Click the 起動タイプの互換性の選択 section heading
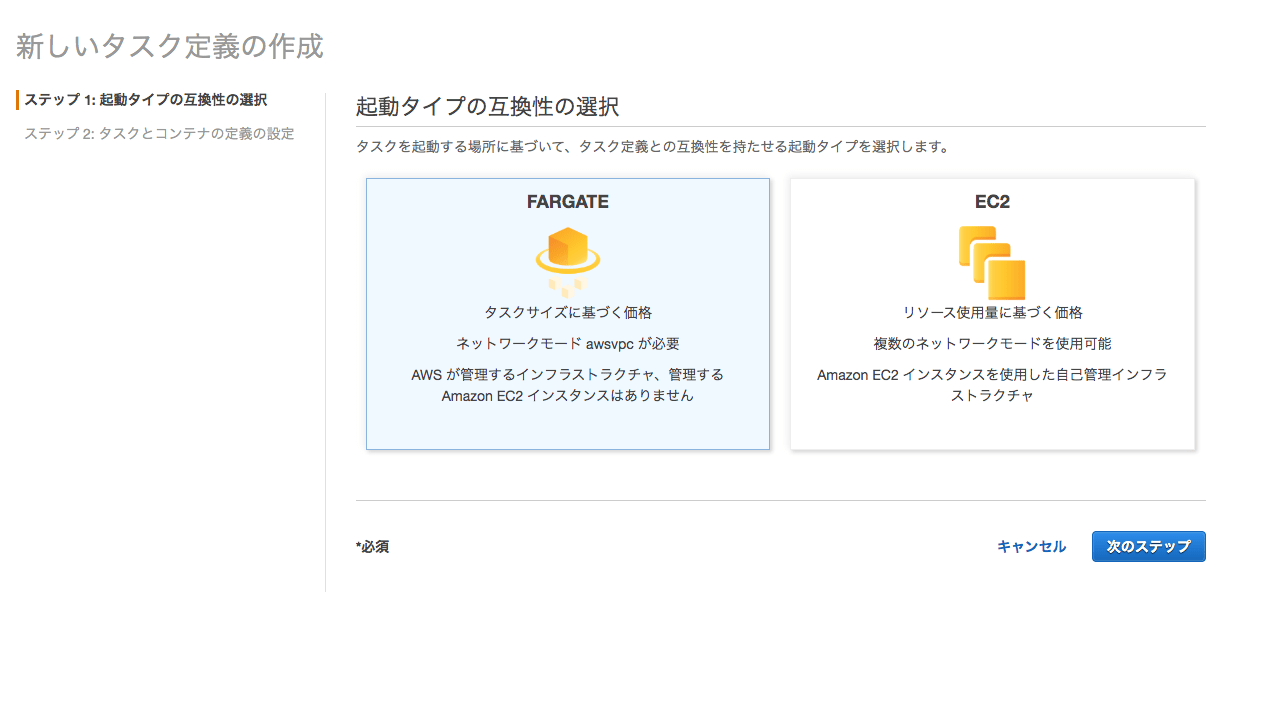This screenshot has width=1262, height=709. click(487, 106)
